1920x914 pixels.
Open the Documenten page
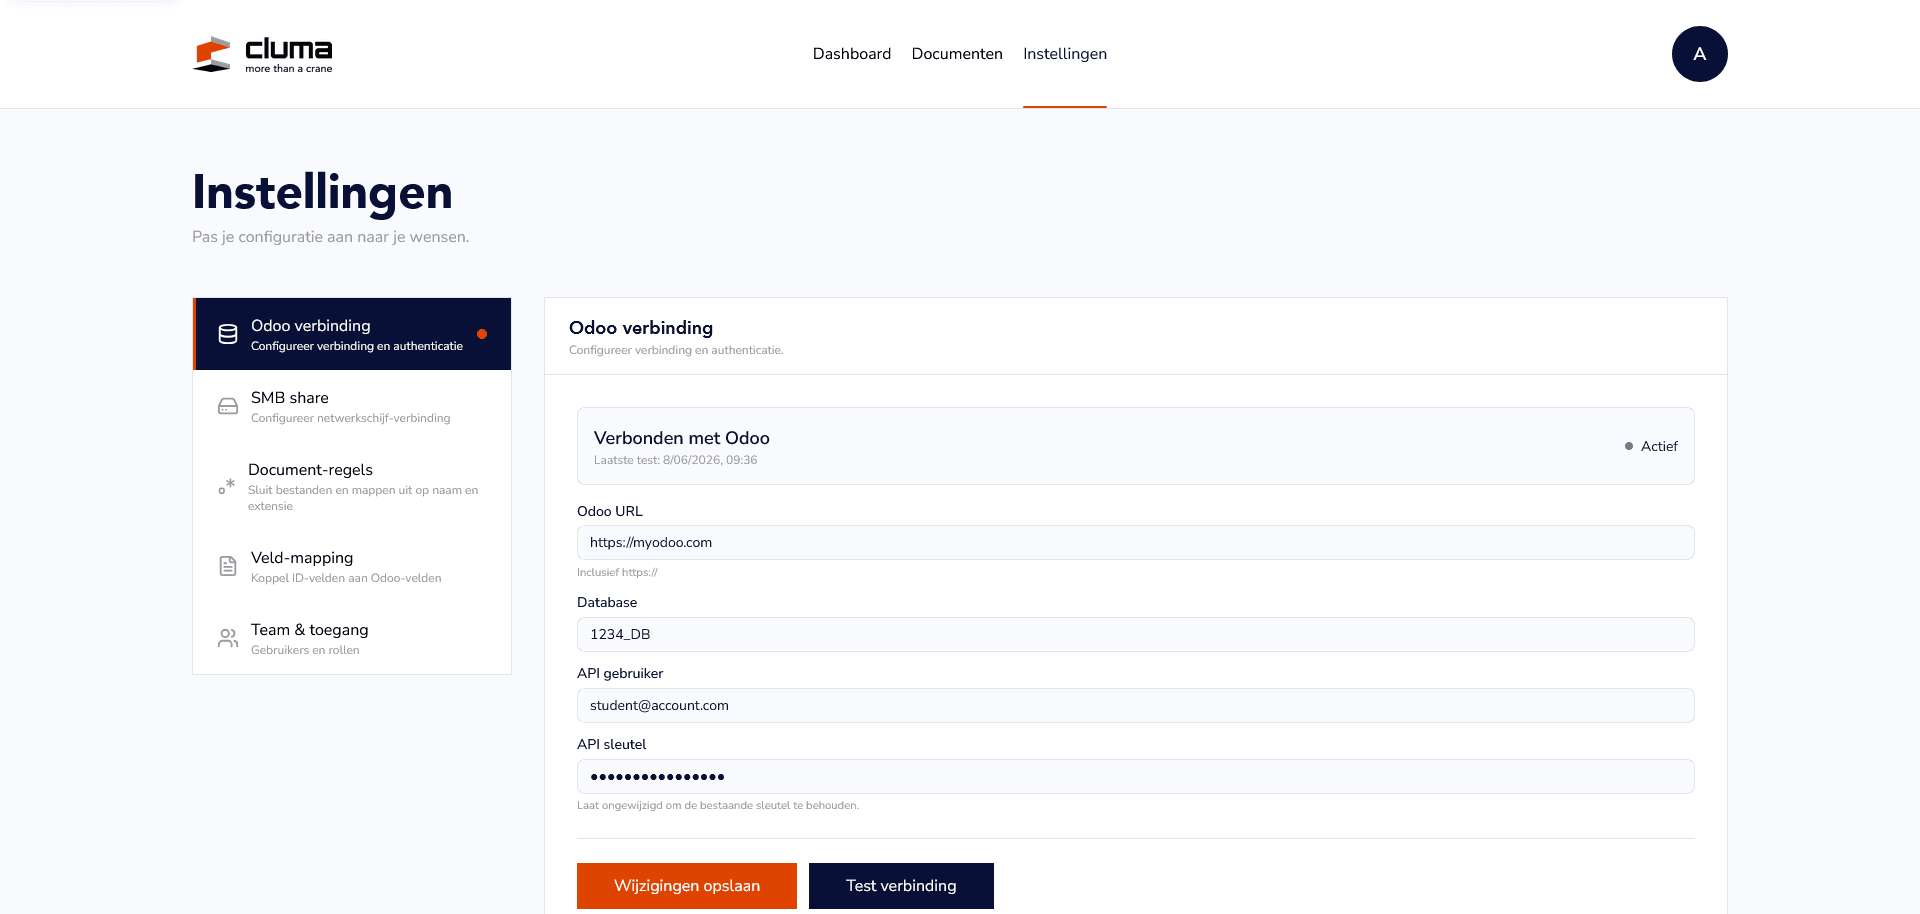pyautogui.click(x=957, y=54)
